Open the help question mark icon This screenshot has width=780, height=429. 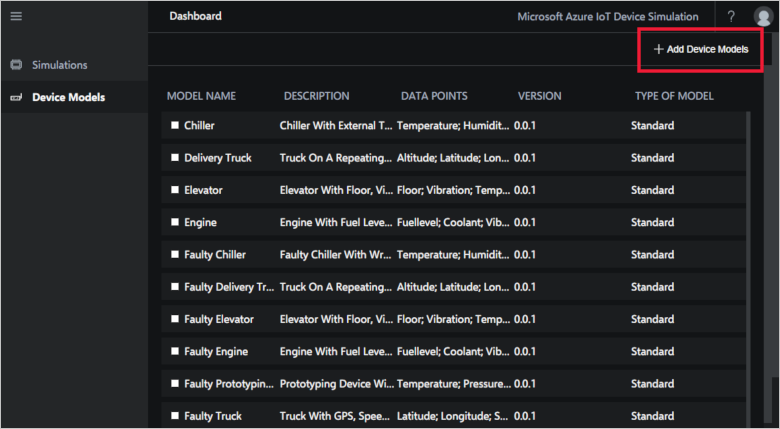point(731,16)
